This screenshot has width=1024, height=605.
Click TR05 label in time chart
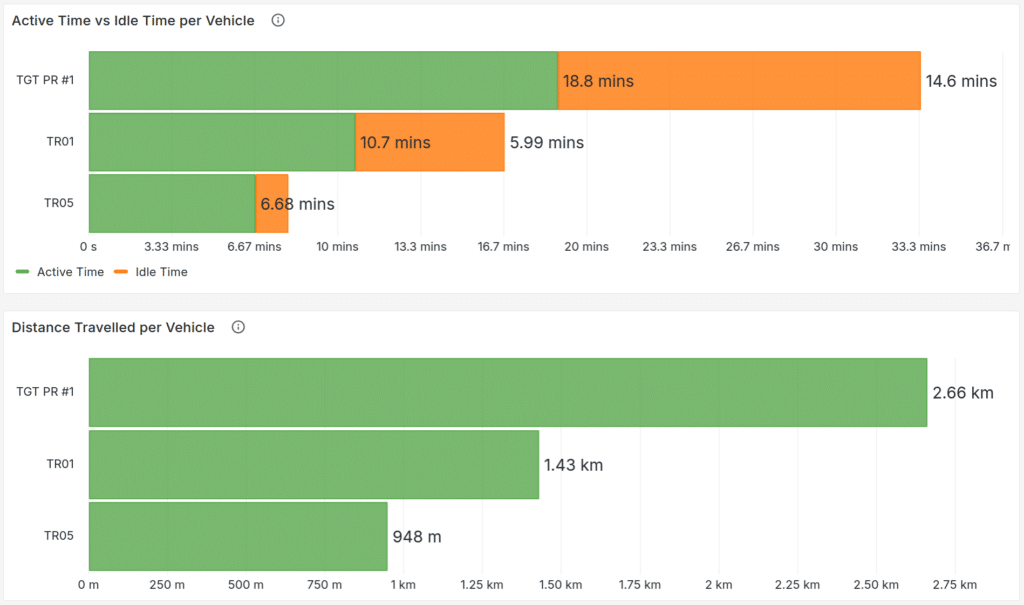click(x=59, y=203)
